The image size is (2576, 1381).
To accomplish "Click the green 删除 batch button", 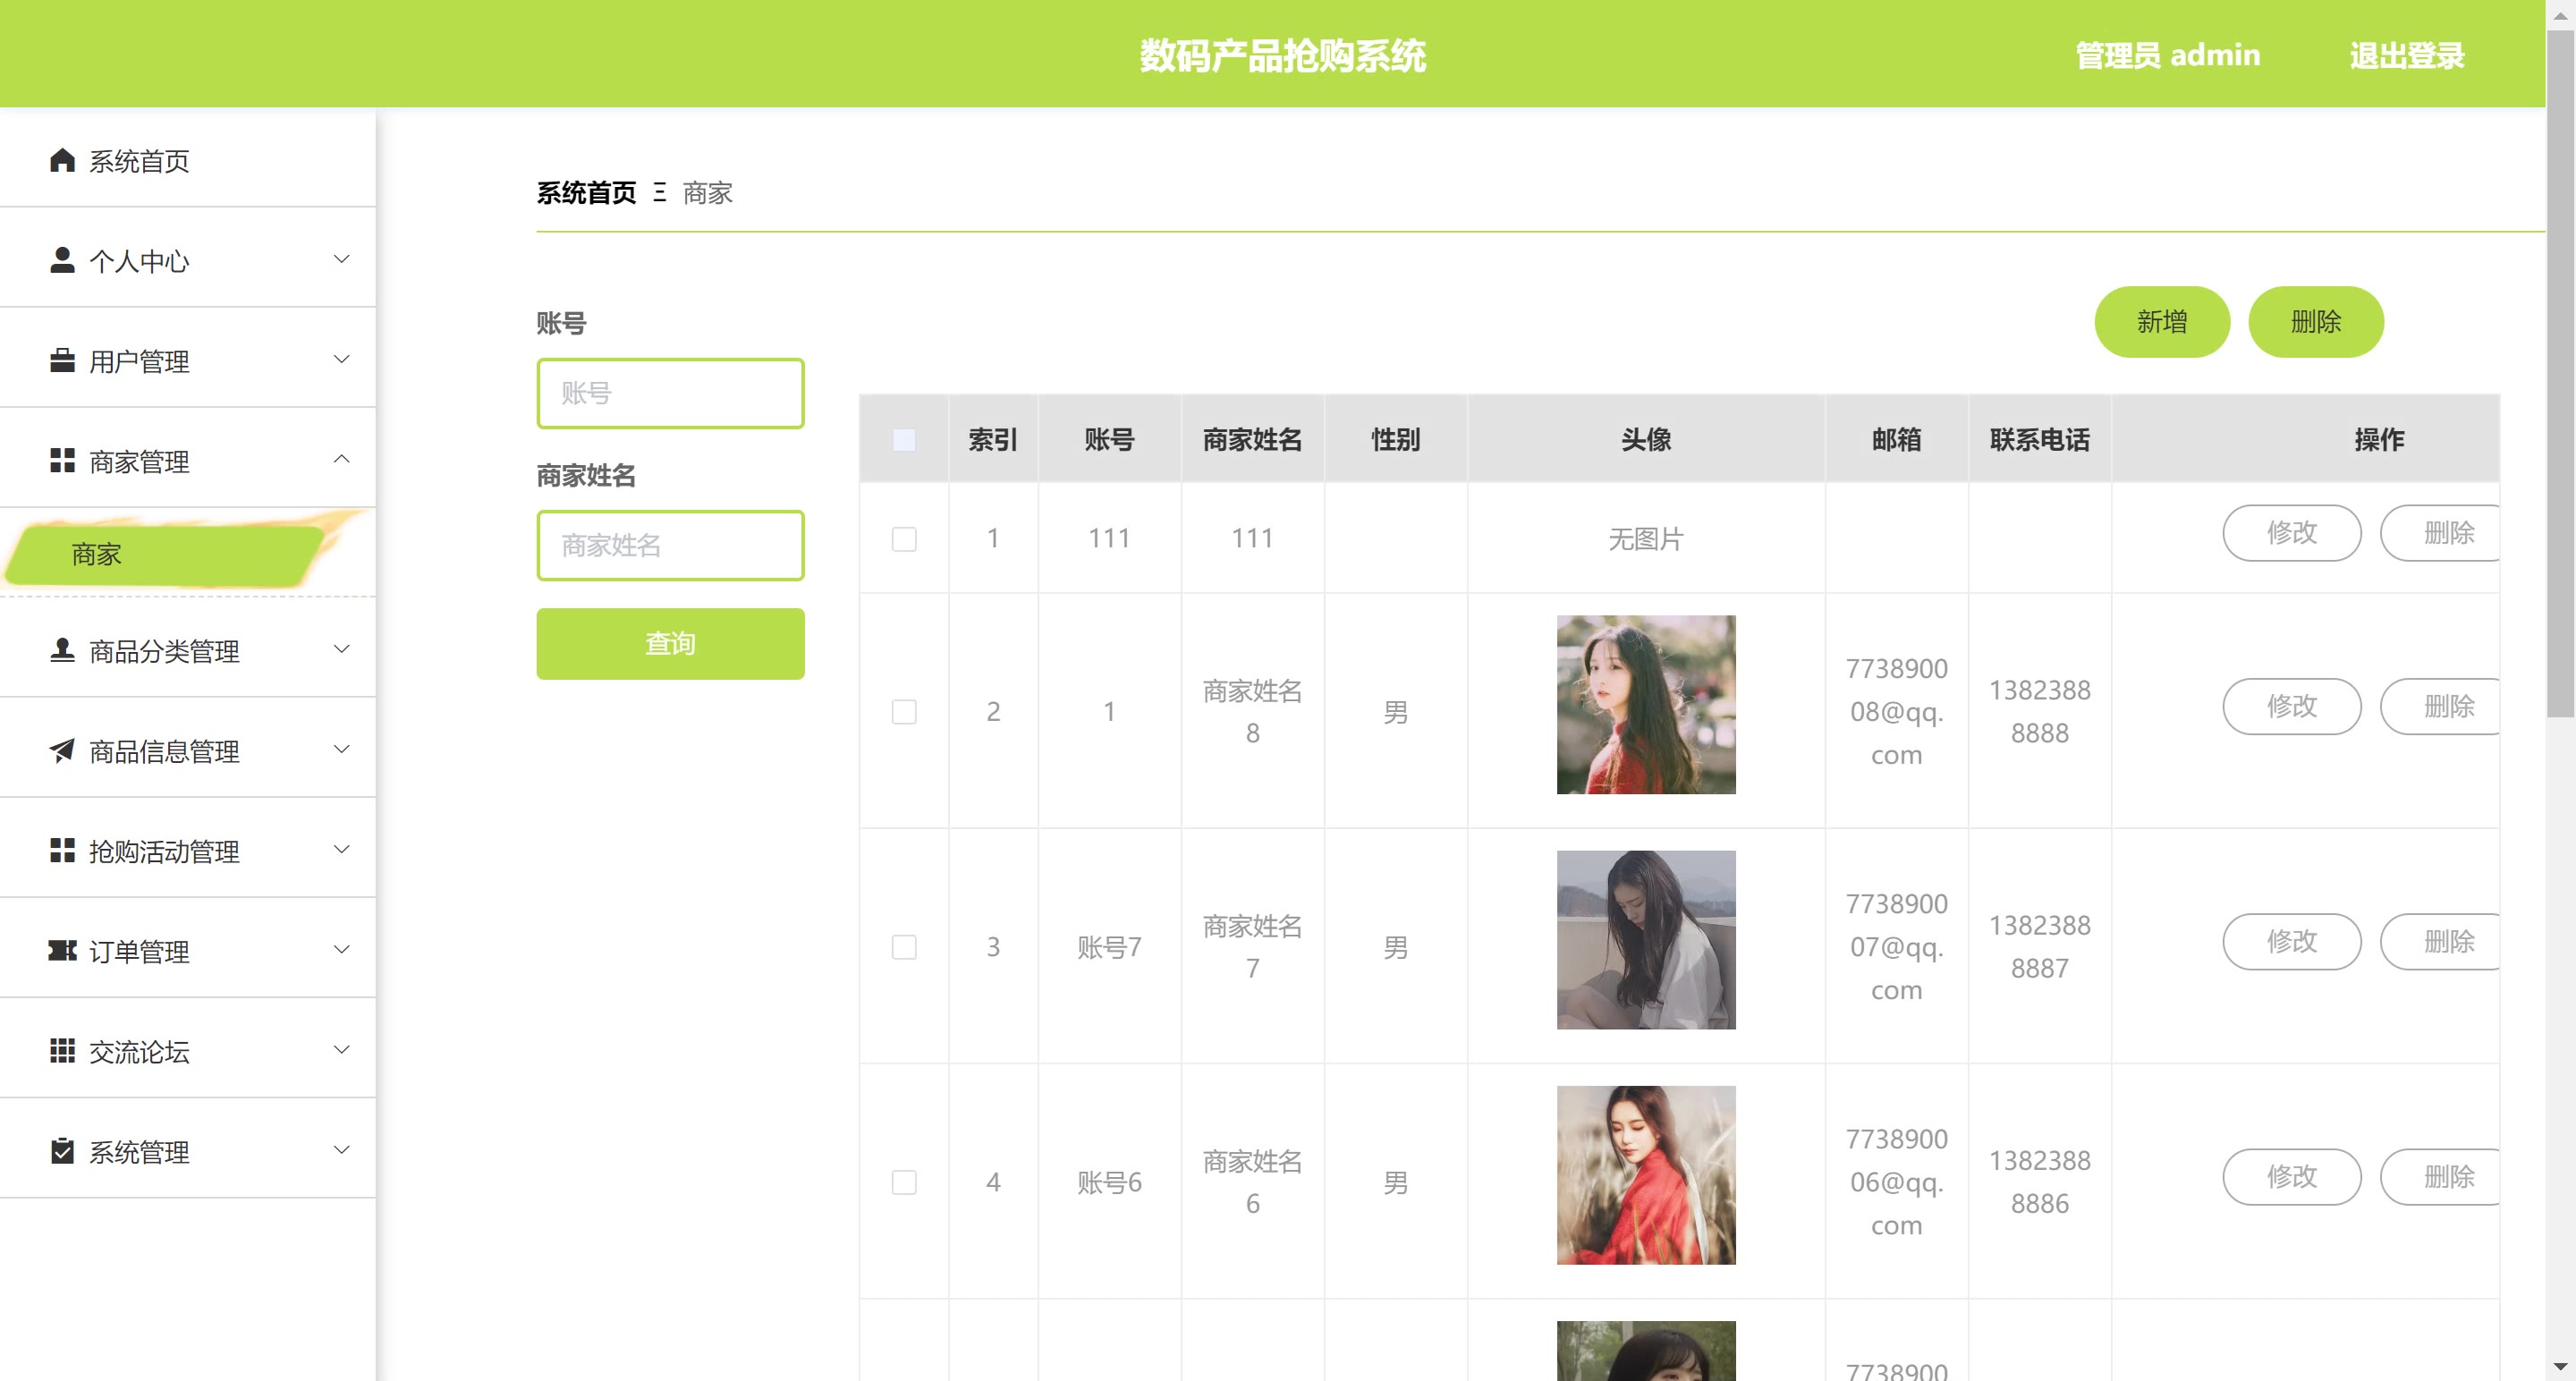I will (x=2316, y=321).
